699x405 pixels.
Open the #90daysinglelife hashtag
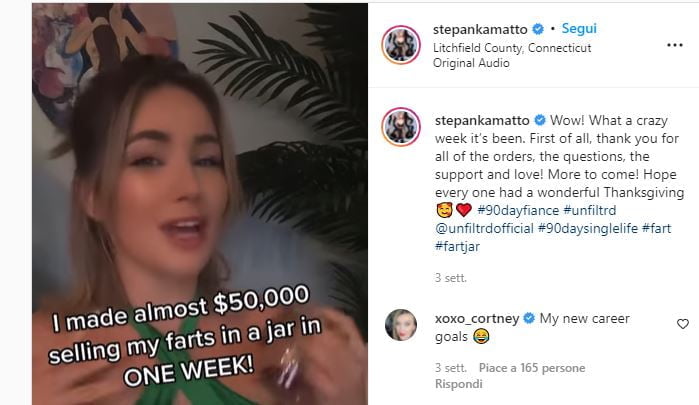click(x=588, y=228)
